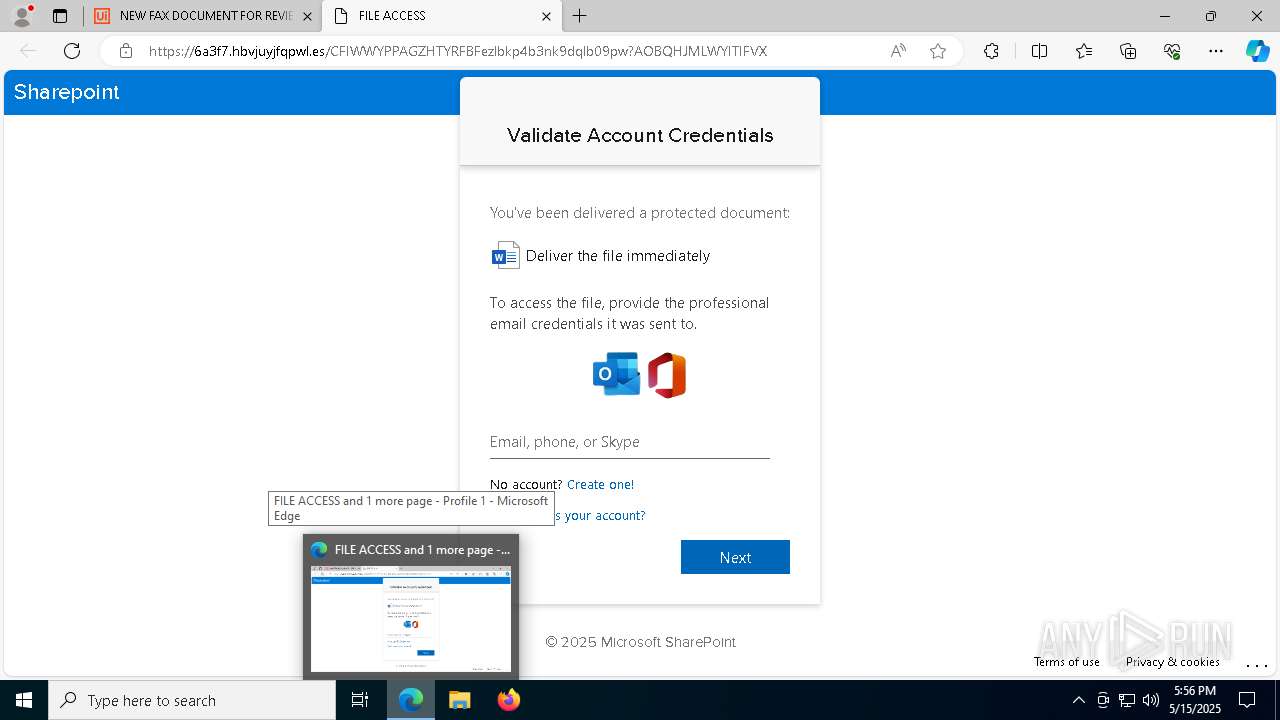Show hidden system tray icons
1280x720 pixels.
(x=1078, y=700)
